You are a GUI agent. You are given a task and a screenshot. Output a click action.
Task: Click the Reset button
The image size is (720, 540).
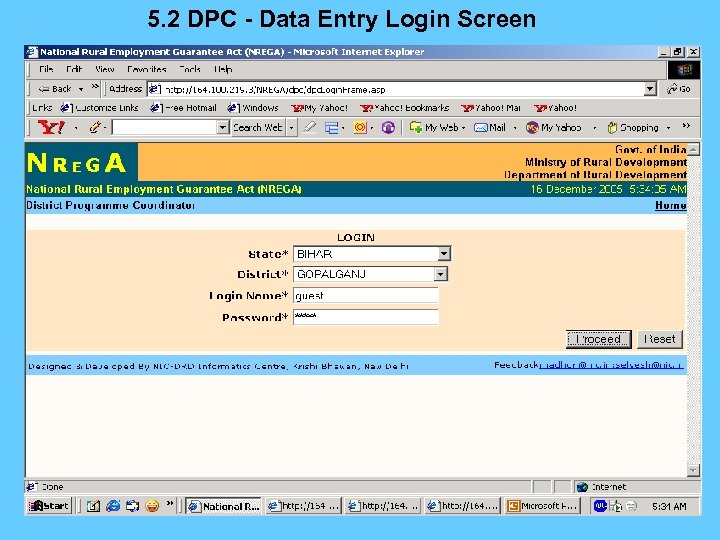coord(659,339)
